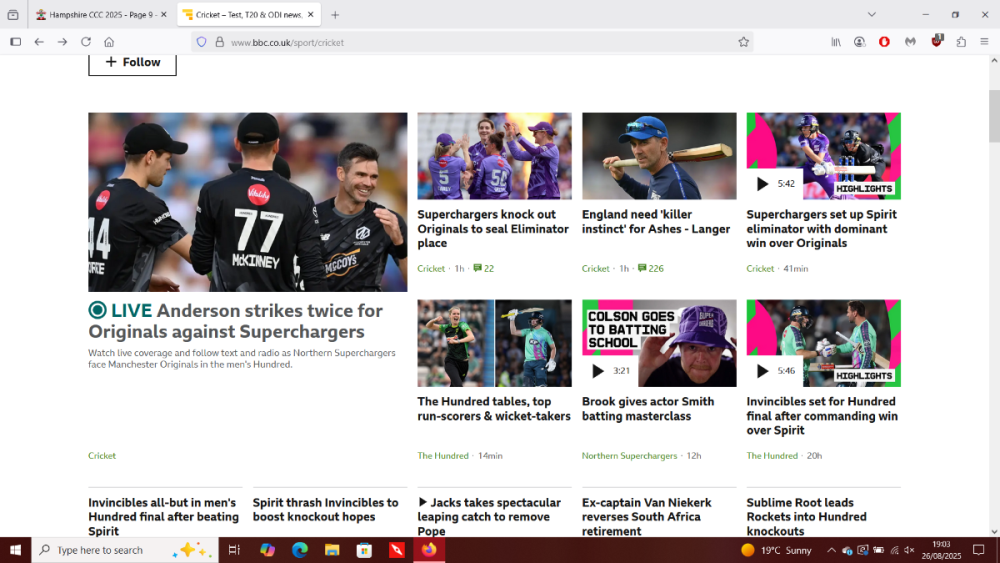
Task: Open the sidebar toggle icon in toolbar
Action: pyautogui.click(x=15, y=42)
